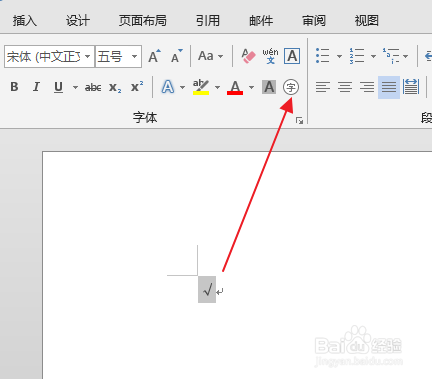Viewport: 432px width, 379px height.
Task: Open the font dialog launcher
Action: point(299,120)
